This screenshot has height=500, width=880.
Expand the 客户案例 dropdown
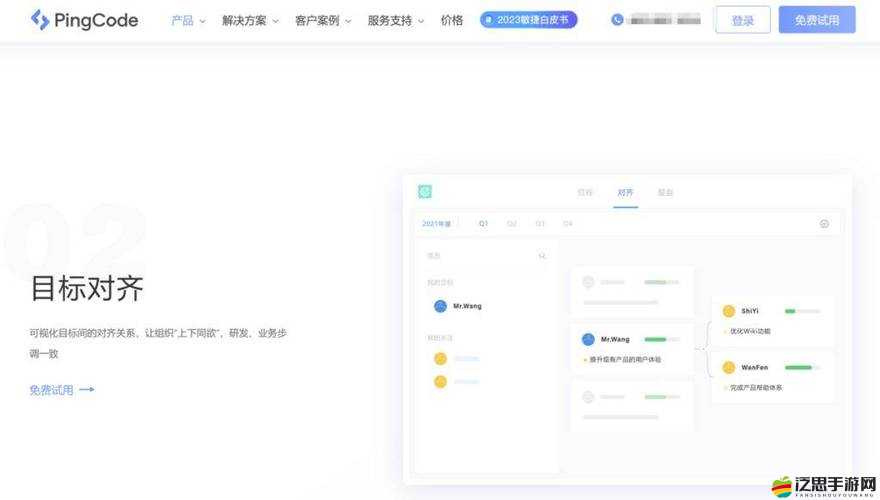coord(323,20)
